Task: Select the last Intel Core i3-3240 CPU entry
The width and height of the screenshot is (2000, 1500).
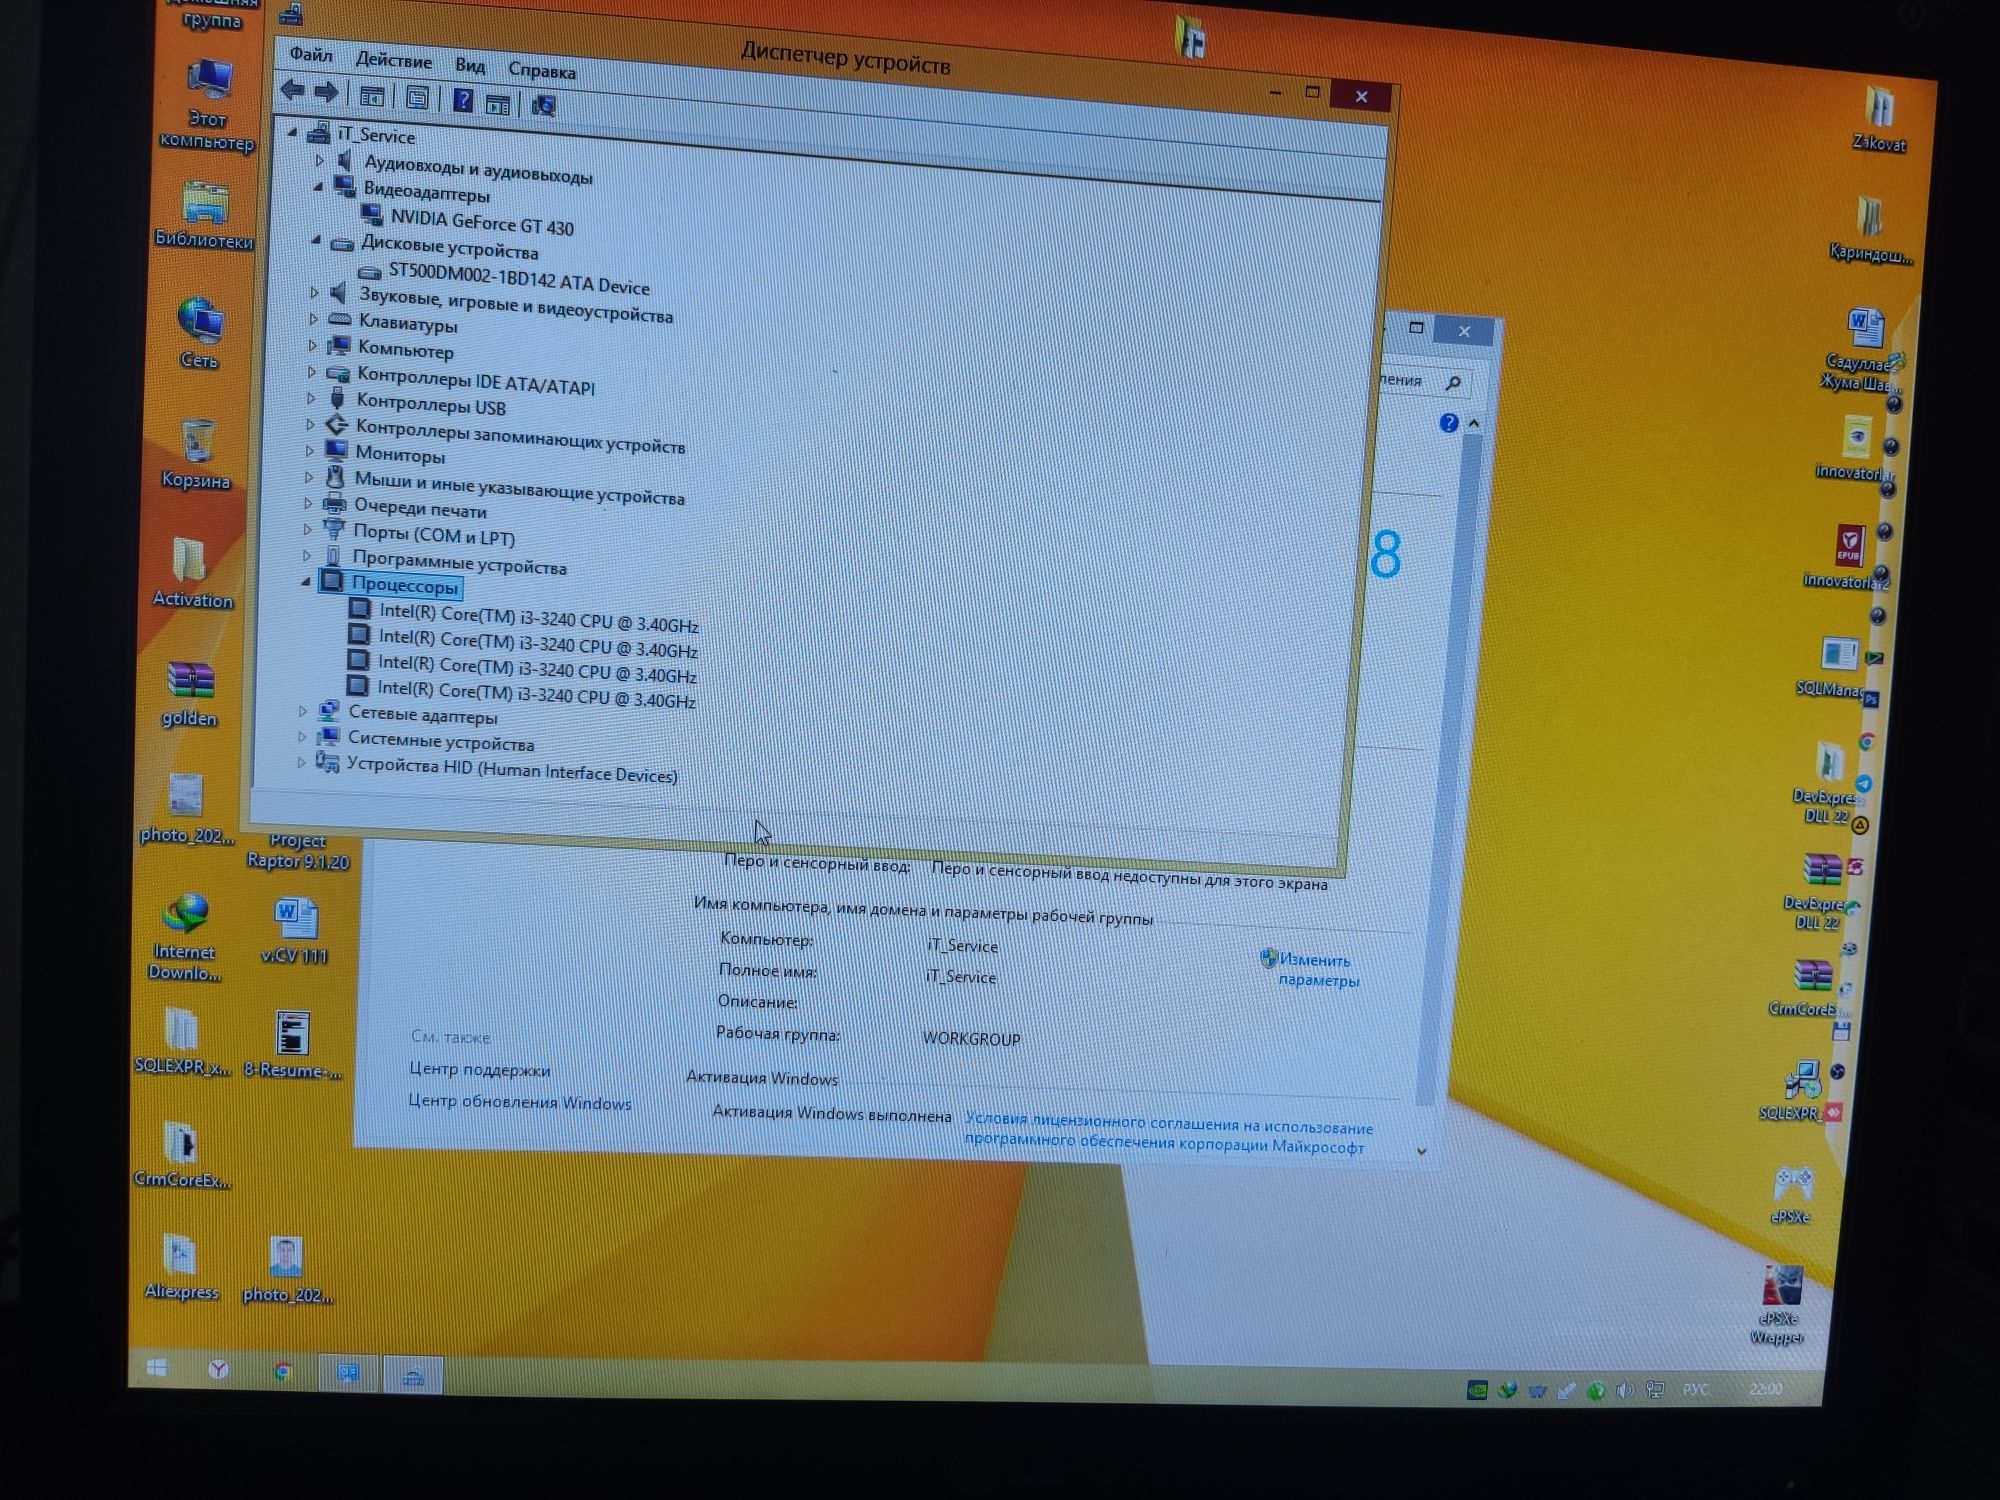Action: [535, 693]
